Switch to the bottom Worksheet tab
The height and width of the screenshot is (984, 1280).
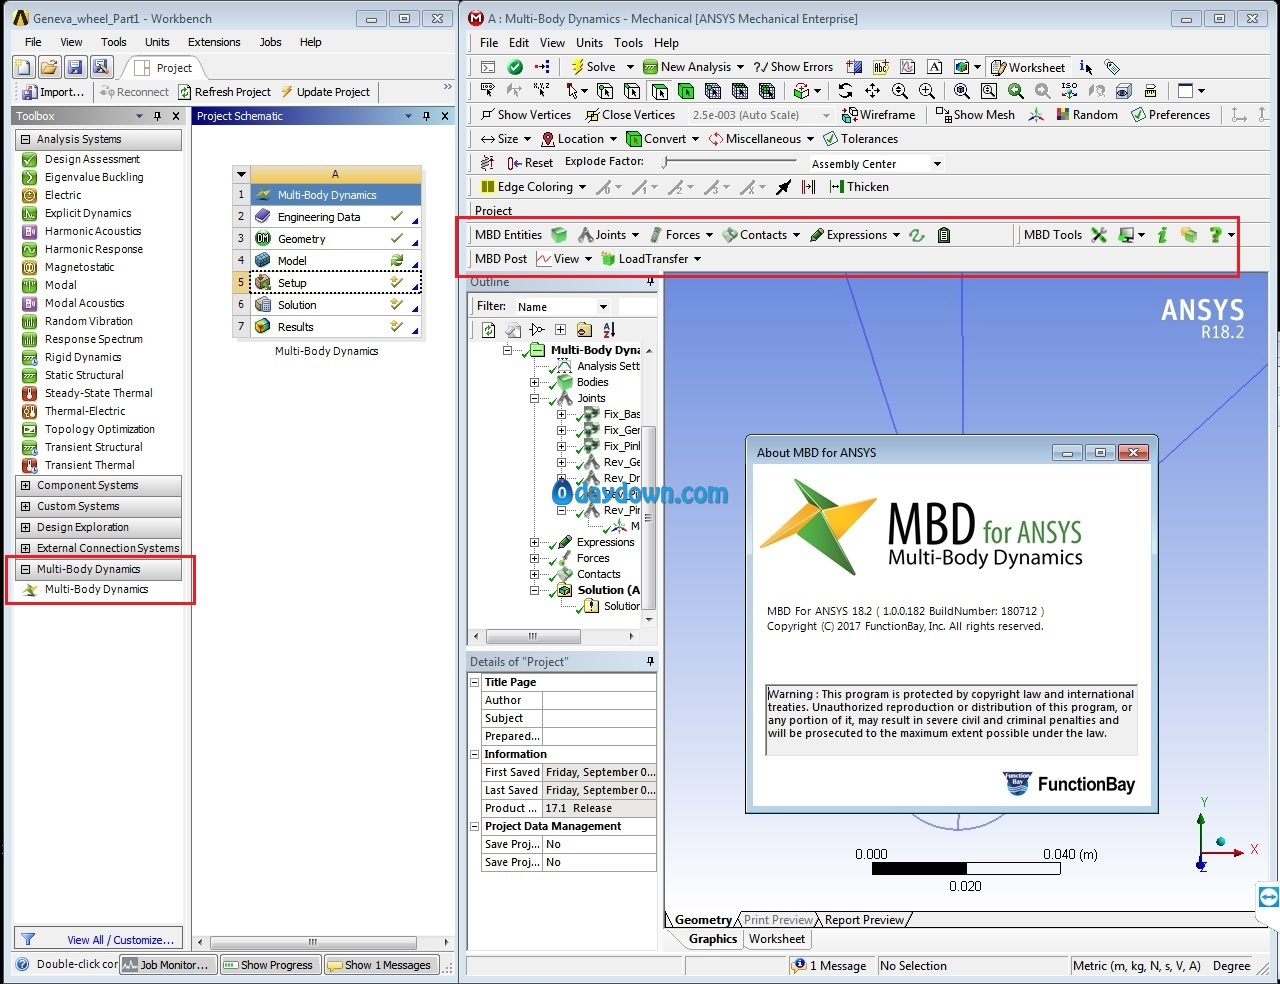(x=777, y=939)
